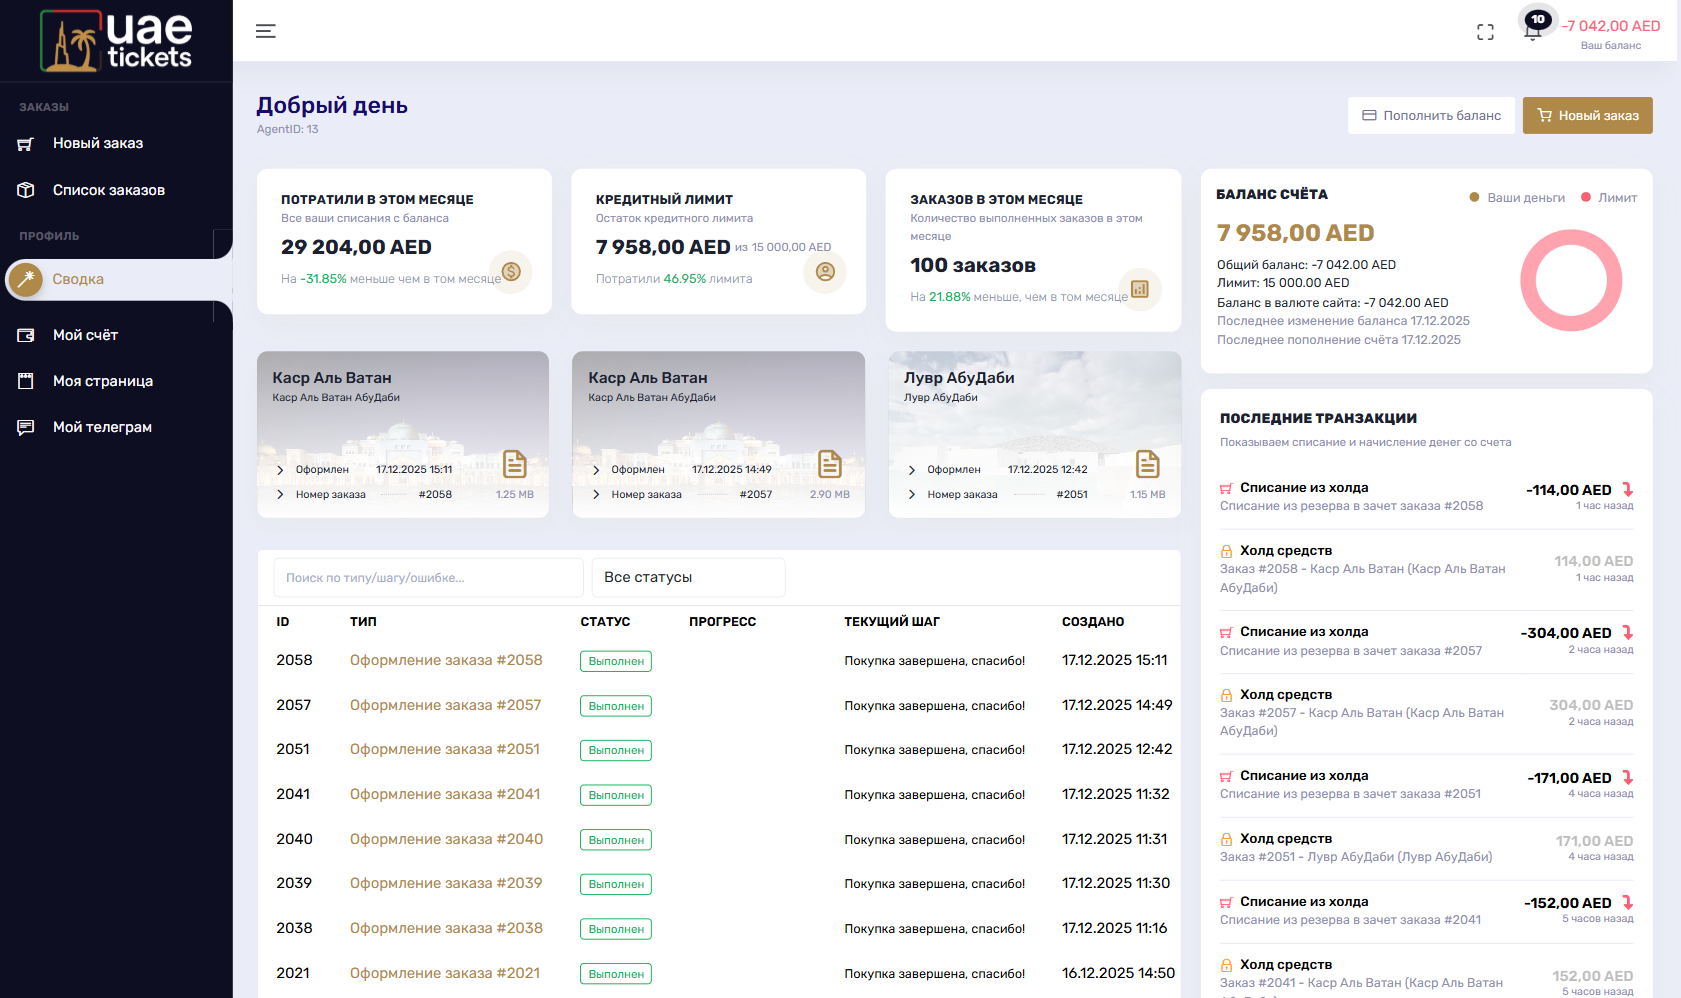Viewport: 1681px width, 998px height.
Task: Toggle 'Ваши деньги' chart legend item
Action: click(x=1517, y=198)
